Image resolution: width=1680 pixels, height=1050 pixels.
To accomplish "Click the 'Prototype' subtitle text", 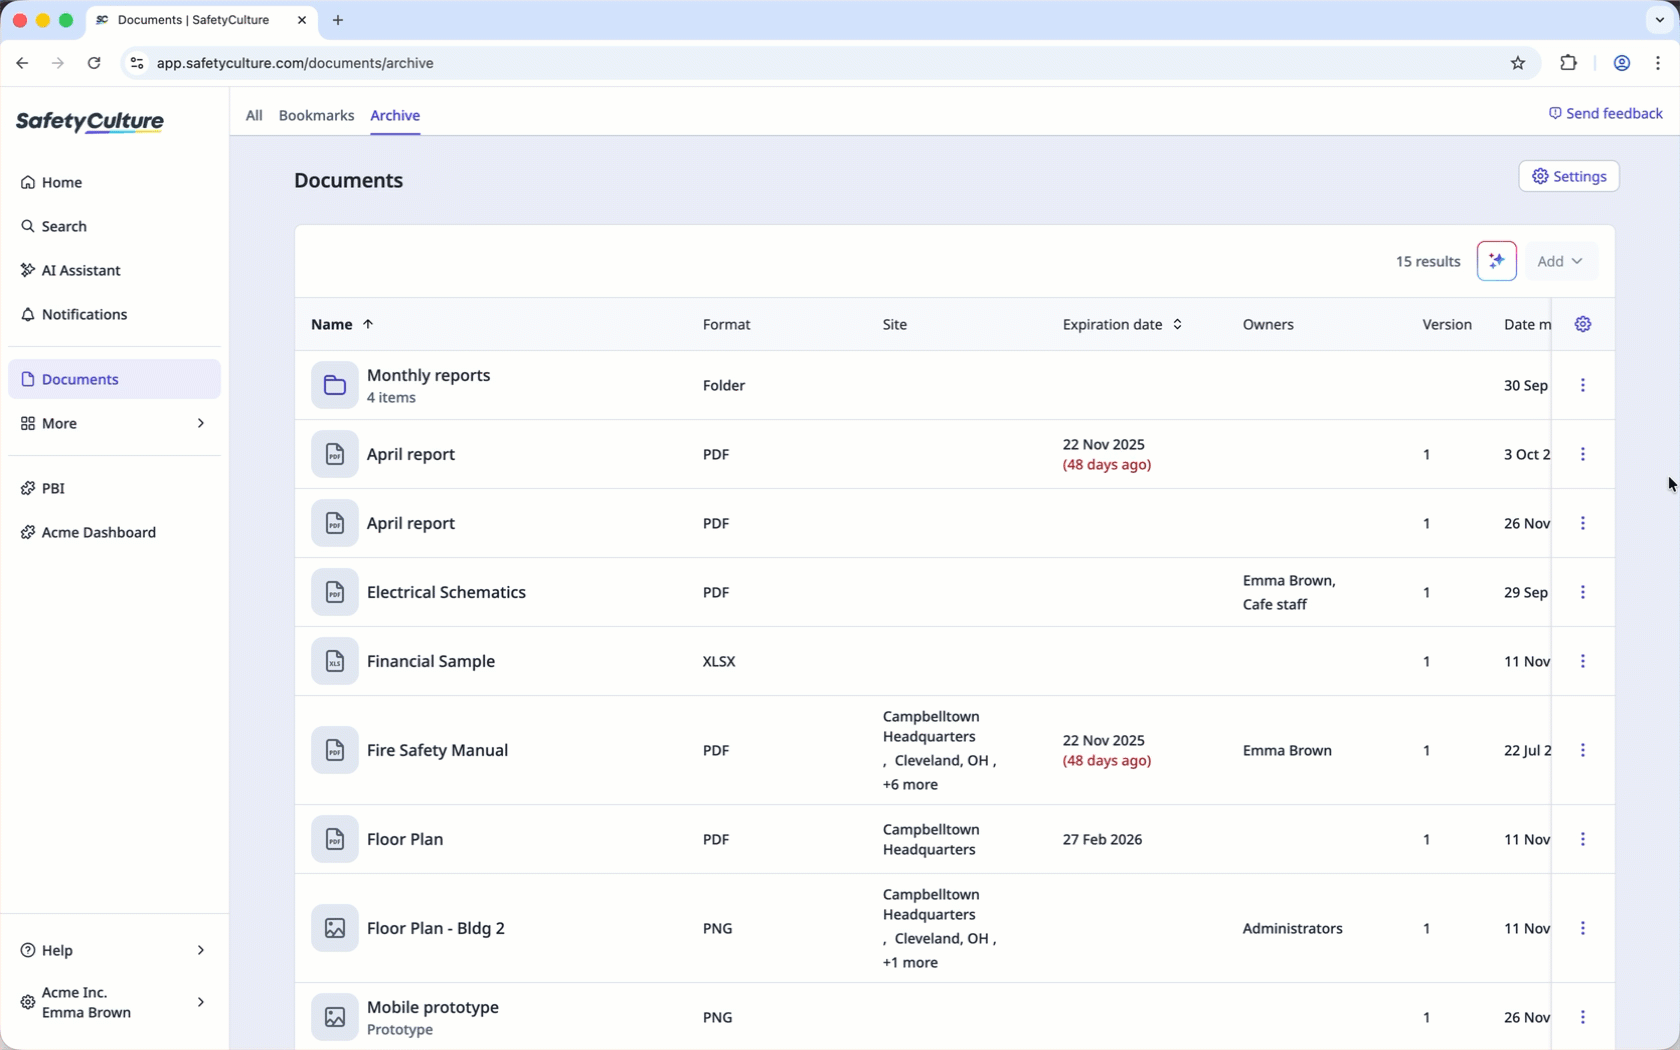I will click(400, 1030).
